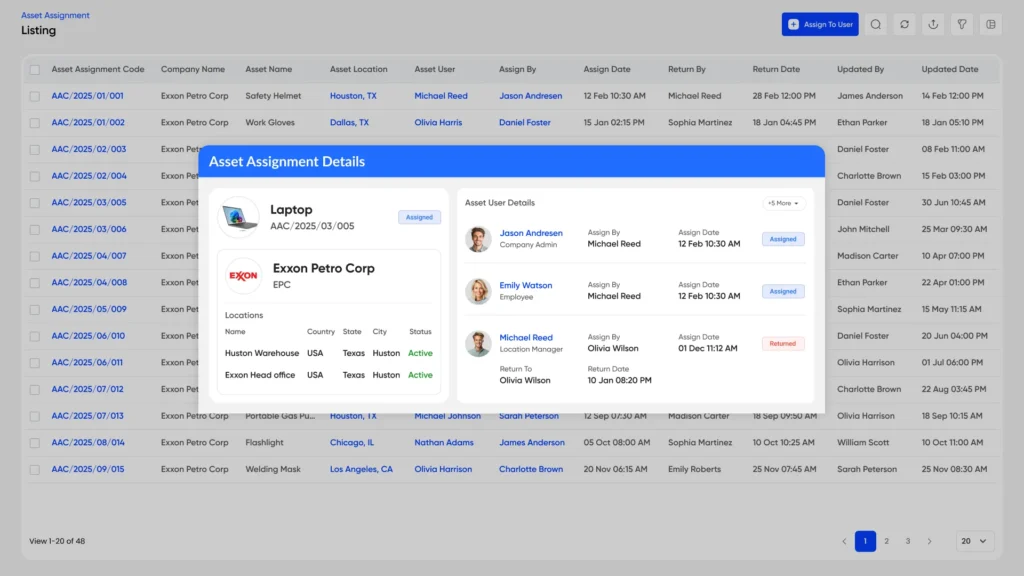Screen dimensions: 1024x576
Task: Sort by the Asset Assignment Code column header
Action: (x=98, y=70)
